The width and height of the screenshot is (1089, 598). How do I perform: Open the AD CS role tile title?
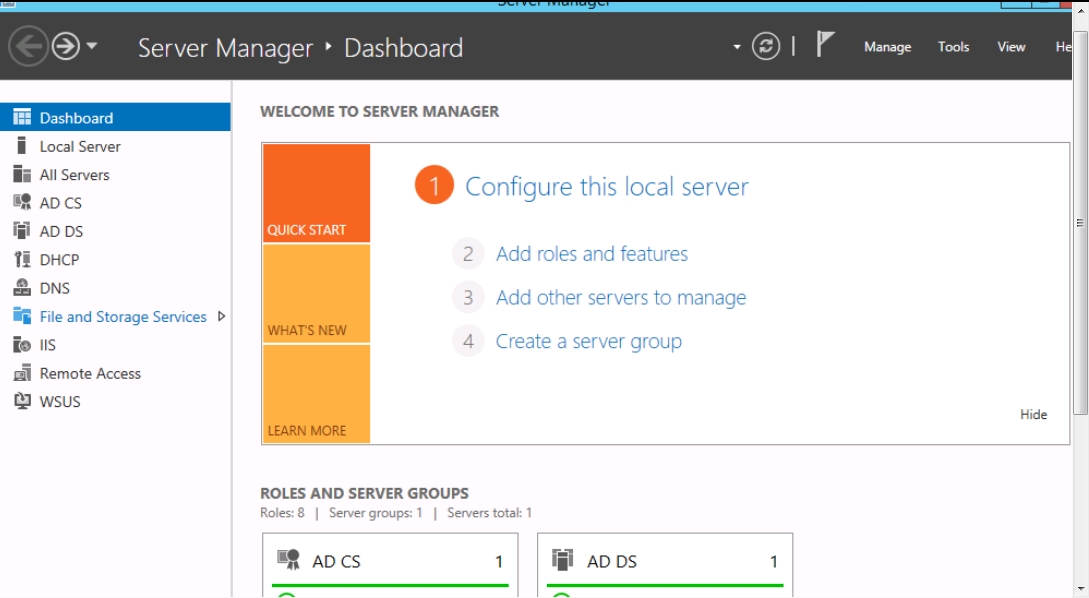pyautogui.click(x=336, y=561)
